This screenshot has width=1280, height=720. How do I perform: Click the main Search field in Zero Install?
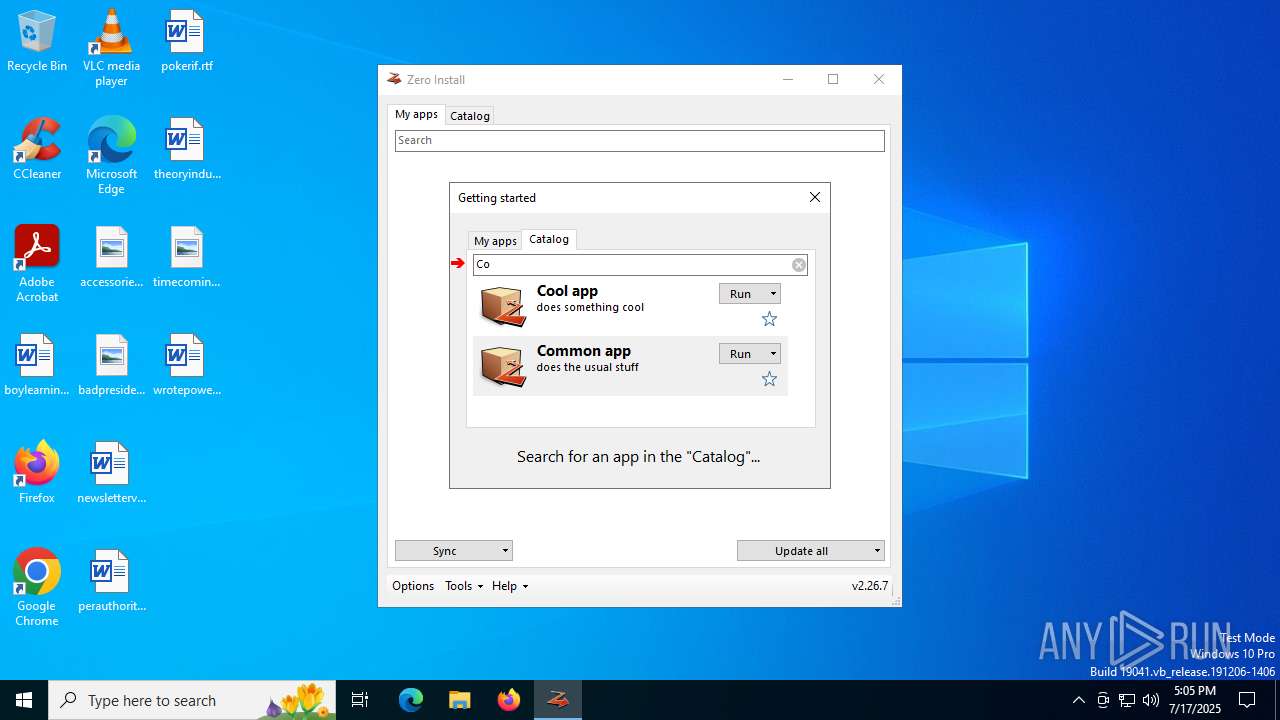click(x=640, y=141)
